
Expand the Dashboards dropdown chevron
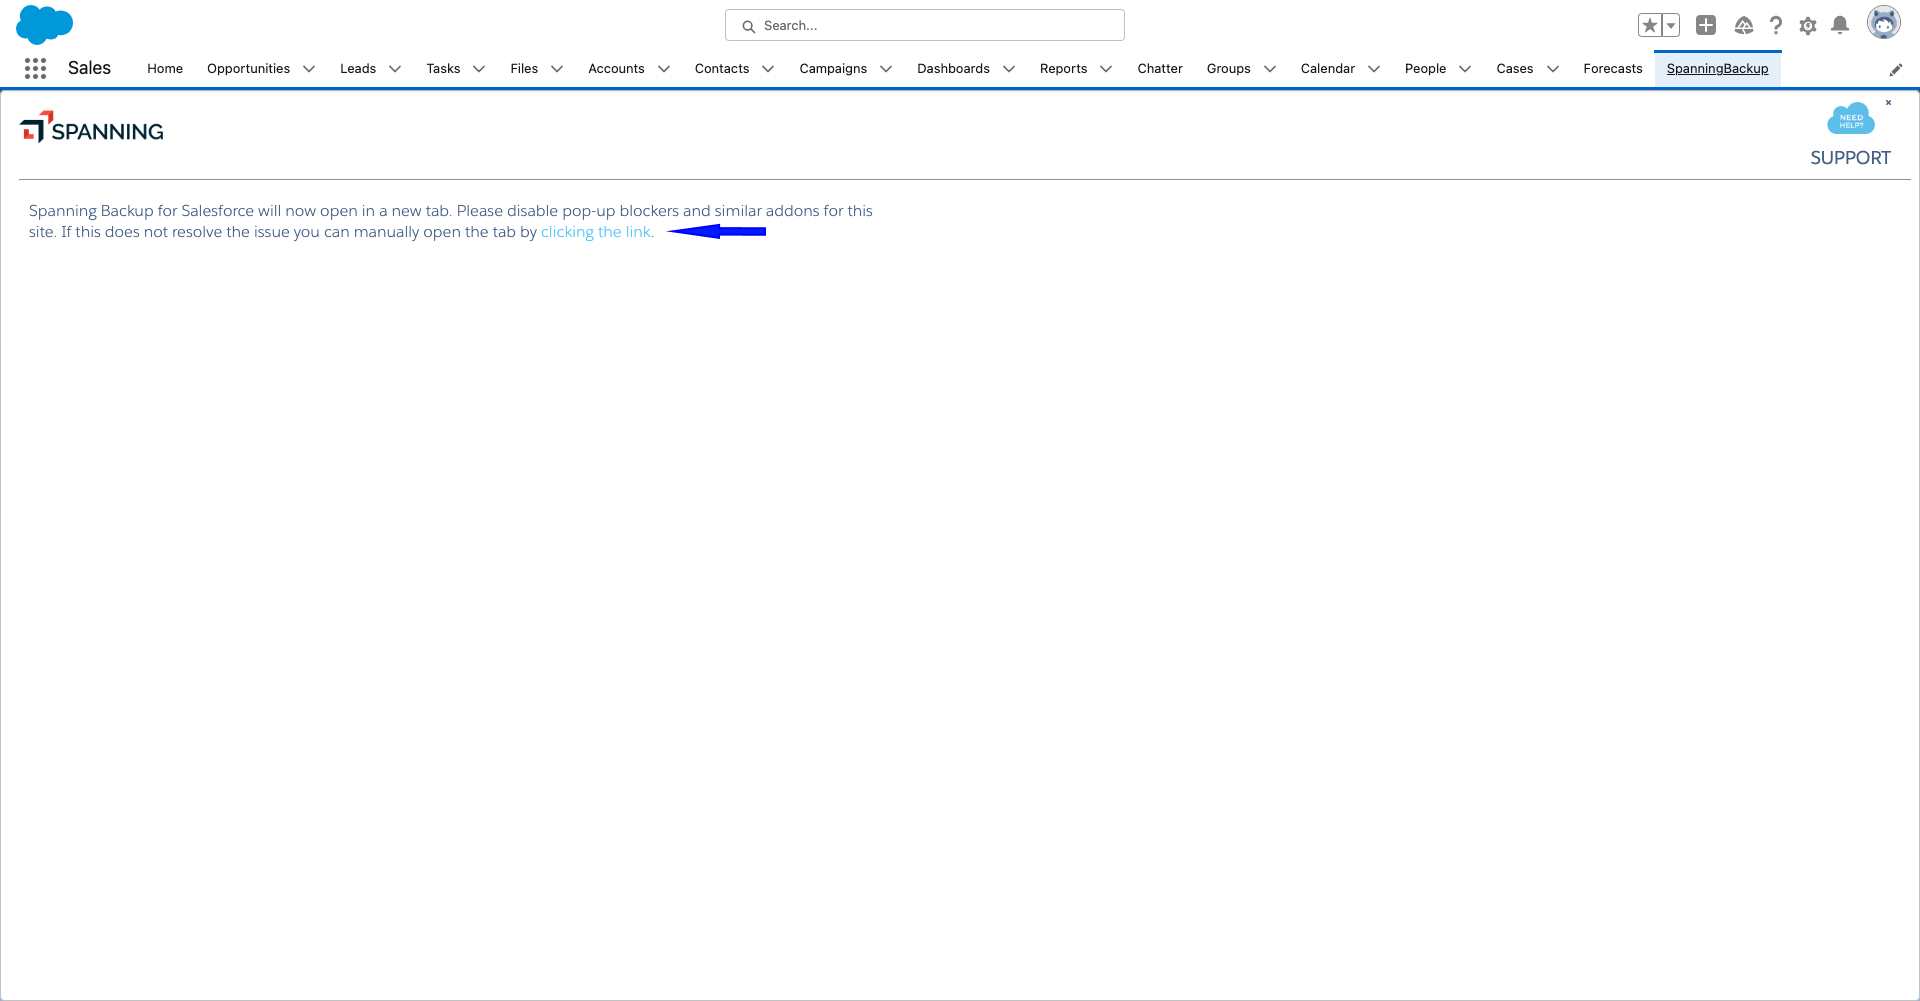coord(1009,69)
